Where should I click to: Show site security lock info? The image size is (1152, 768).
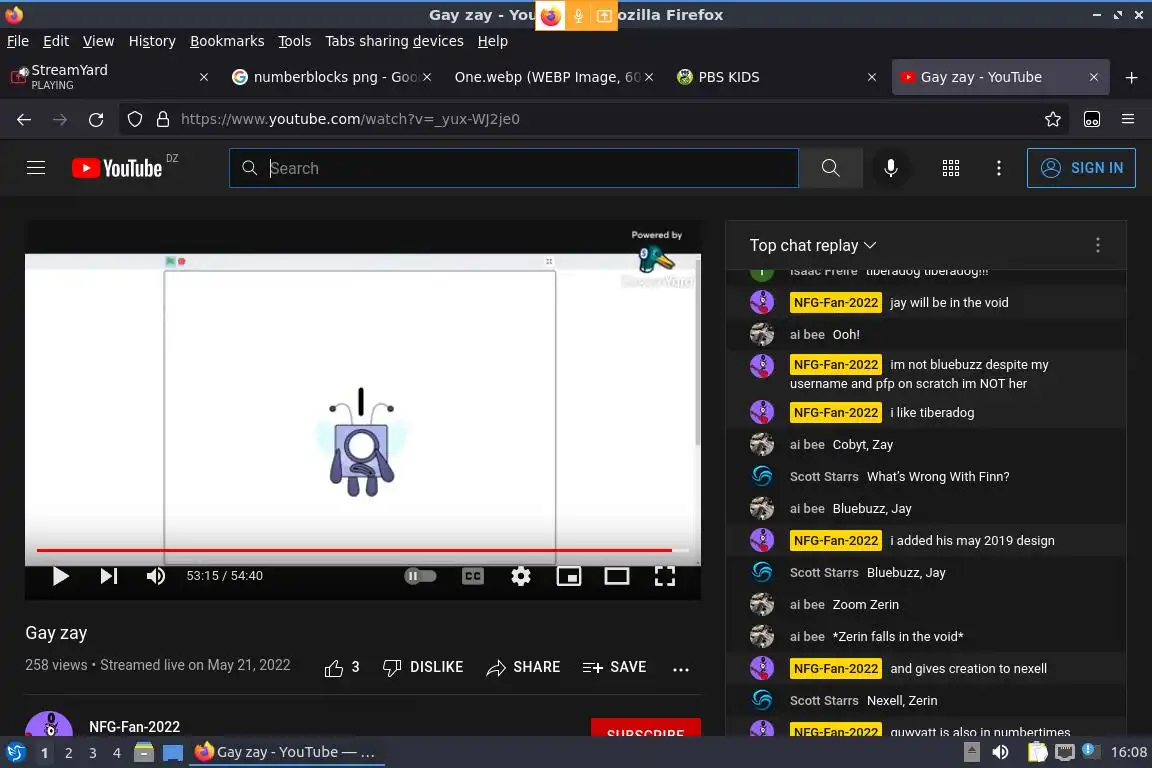click(162, 119)
